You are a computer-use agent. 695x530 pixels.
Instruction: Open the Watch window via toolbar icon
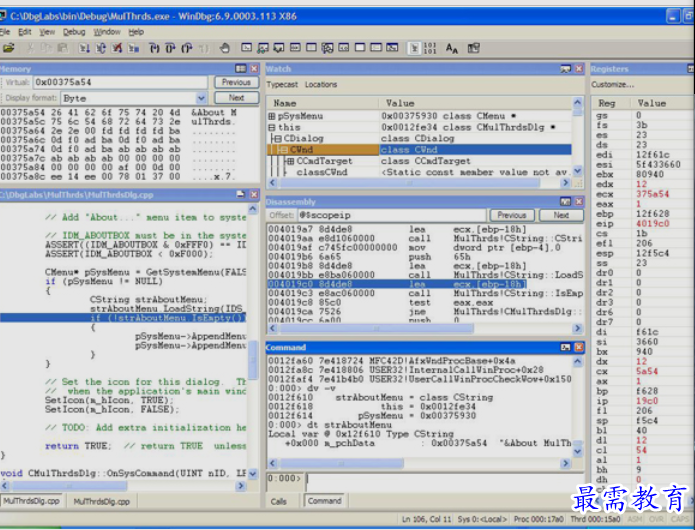pyautogui.click(x=263, y=47)
